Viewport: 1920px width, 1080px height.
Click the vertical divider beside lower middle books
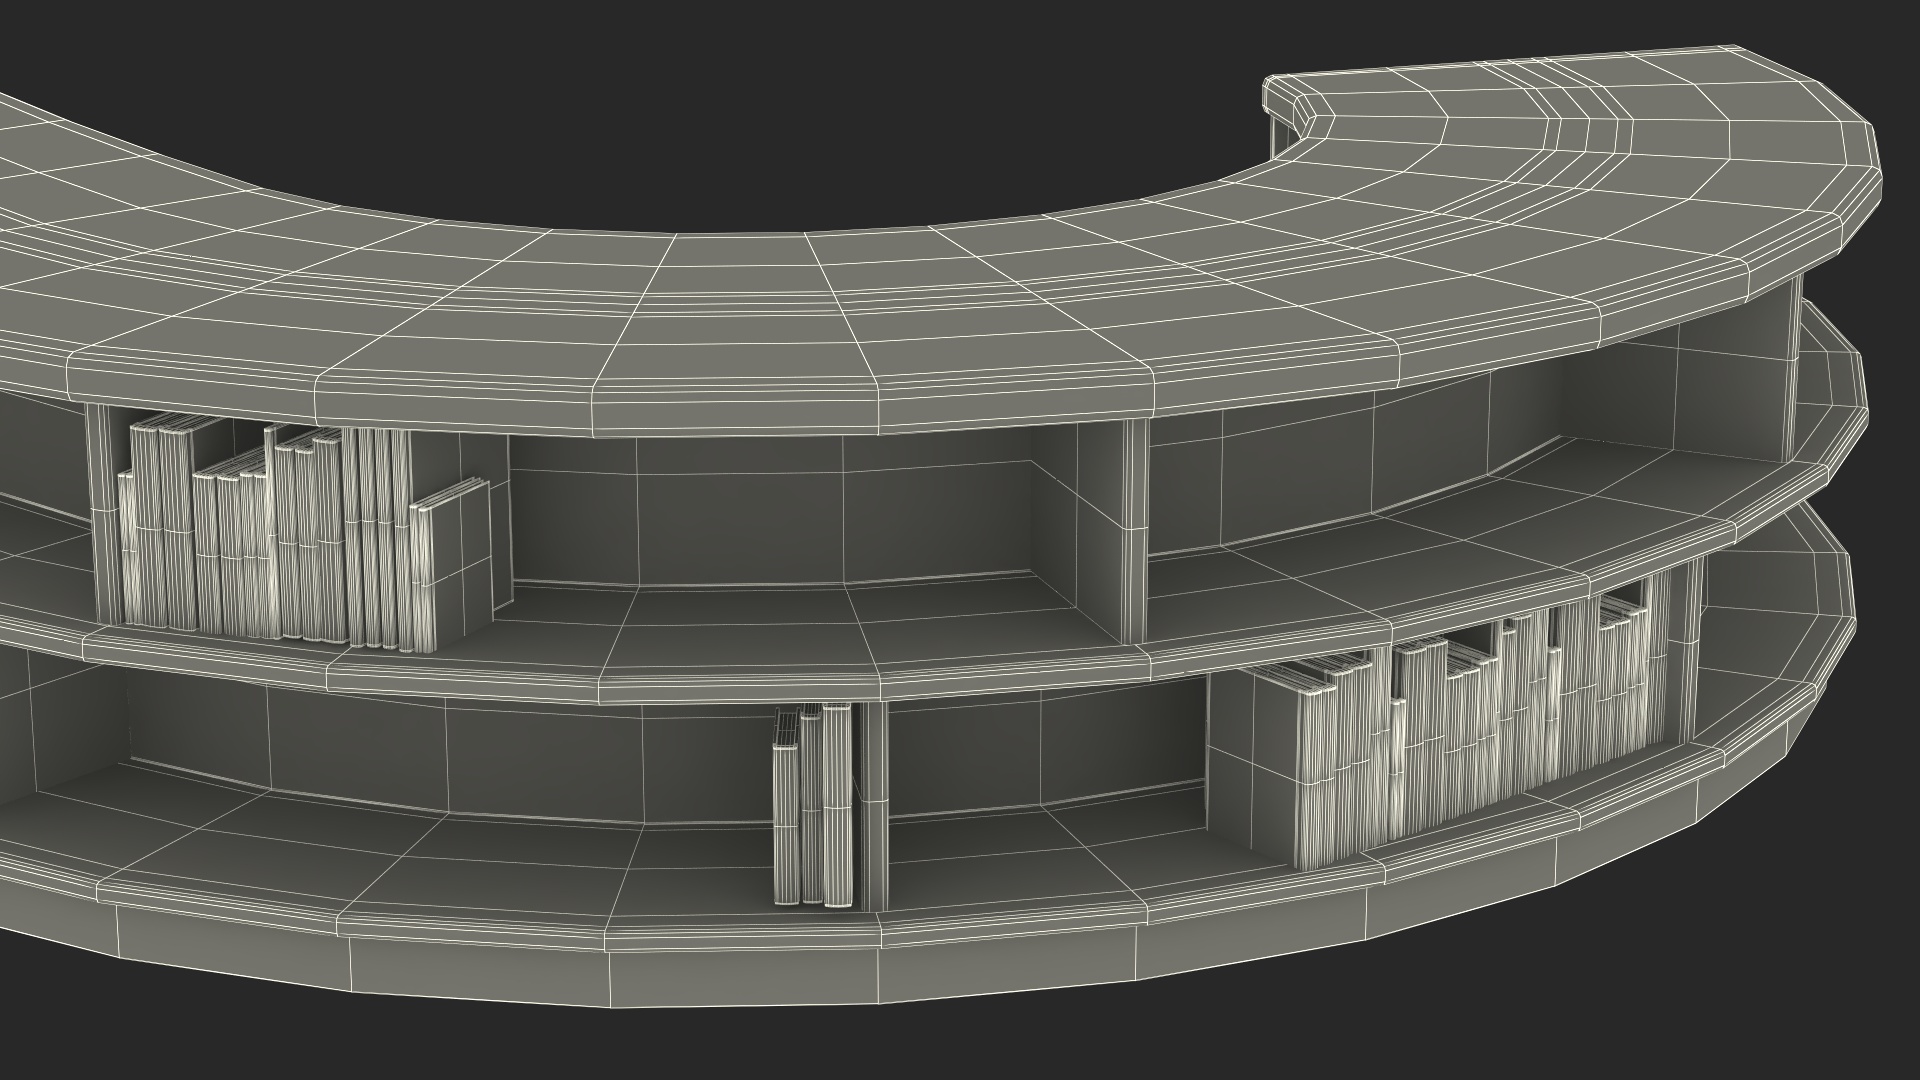point(875,805)
